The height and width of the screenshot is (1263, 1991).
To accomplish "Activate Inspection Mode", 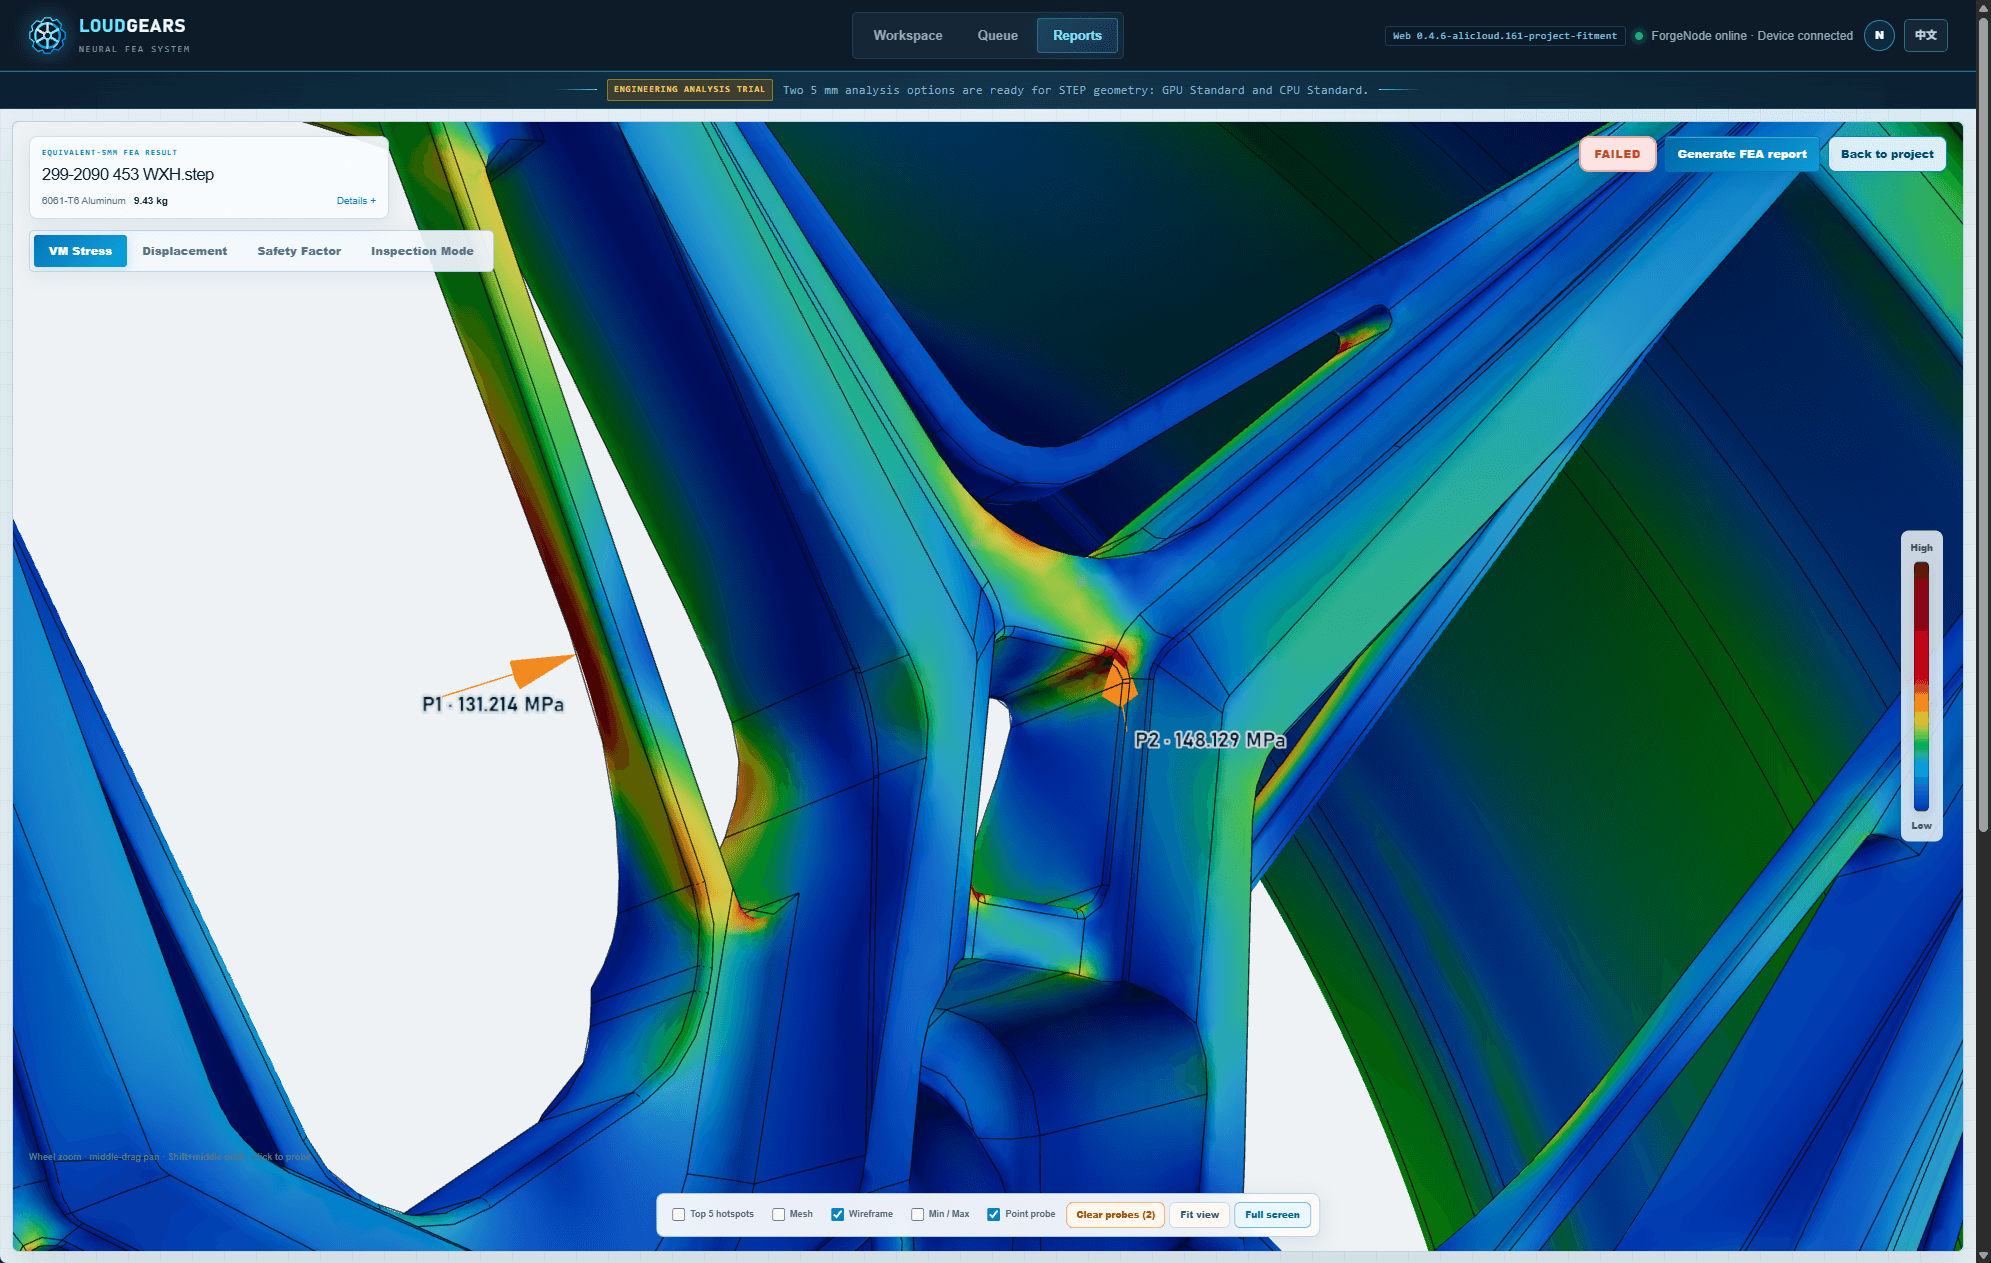I will click(x=422, y=251).
